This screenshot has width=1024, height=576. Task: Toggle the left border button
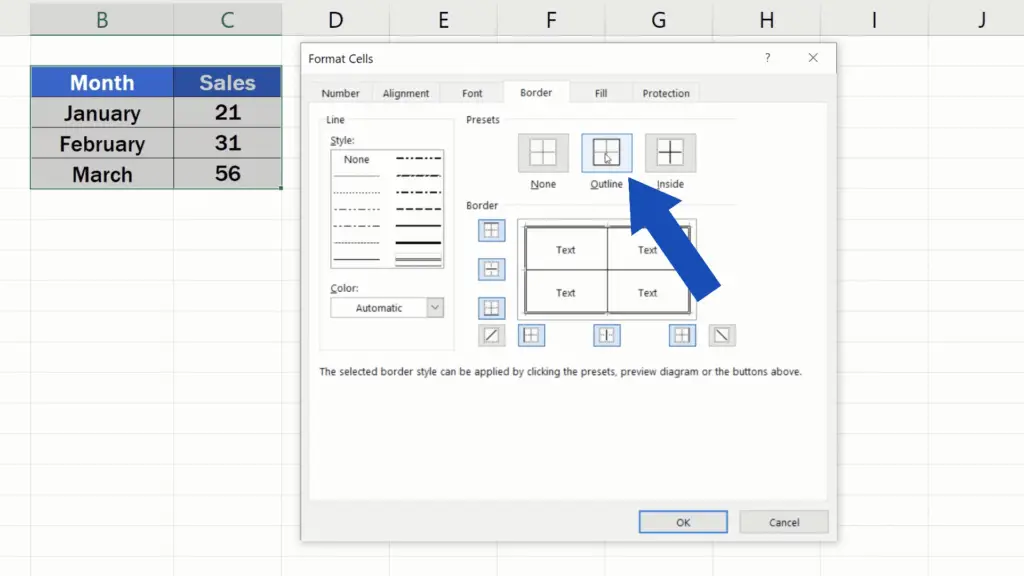point(531,336)
